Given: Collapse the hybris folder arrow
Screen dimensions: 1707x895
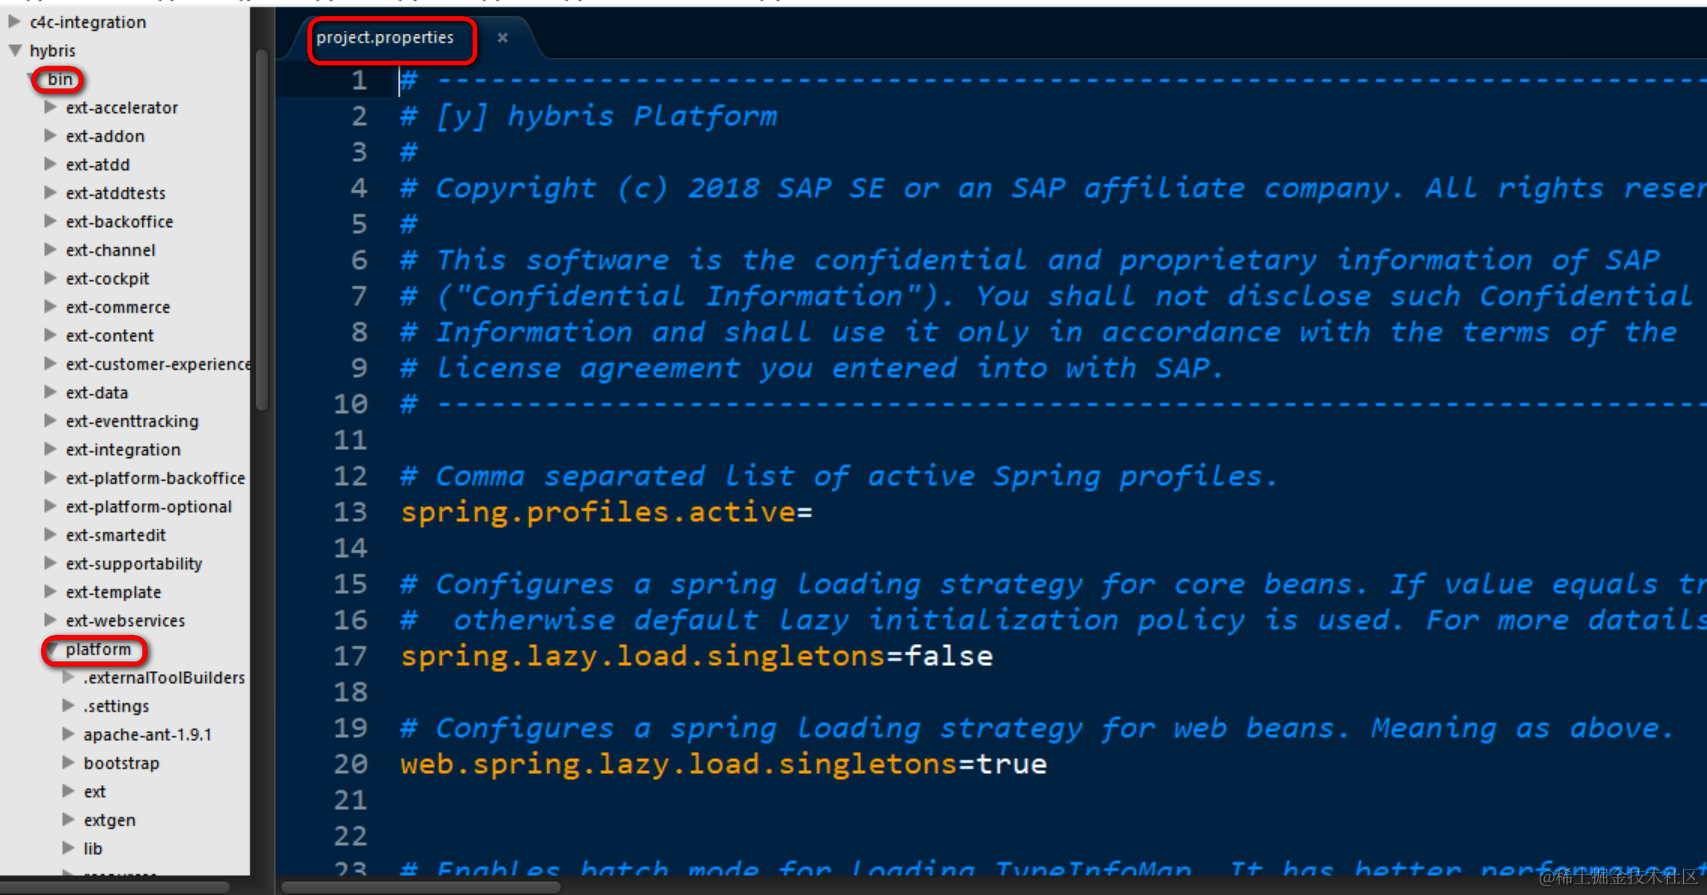Looking at the screenshot, I should tap(14, 50).
